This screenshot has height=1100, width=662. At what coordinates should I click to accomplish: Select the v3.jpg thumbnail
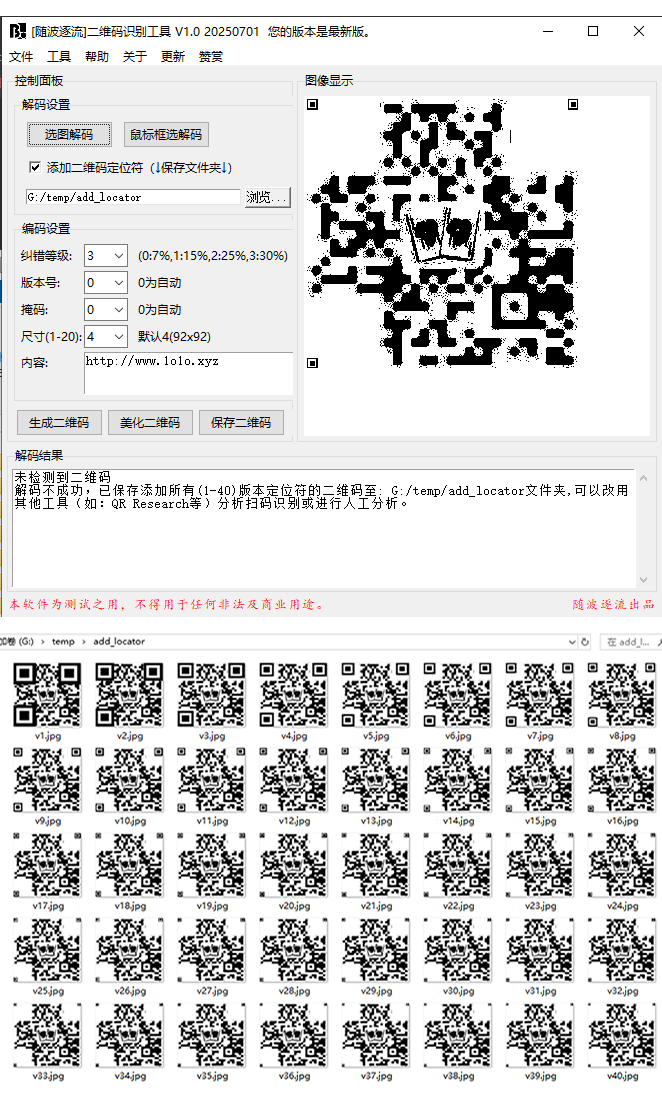[212, 695]
